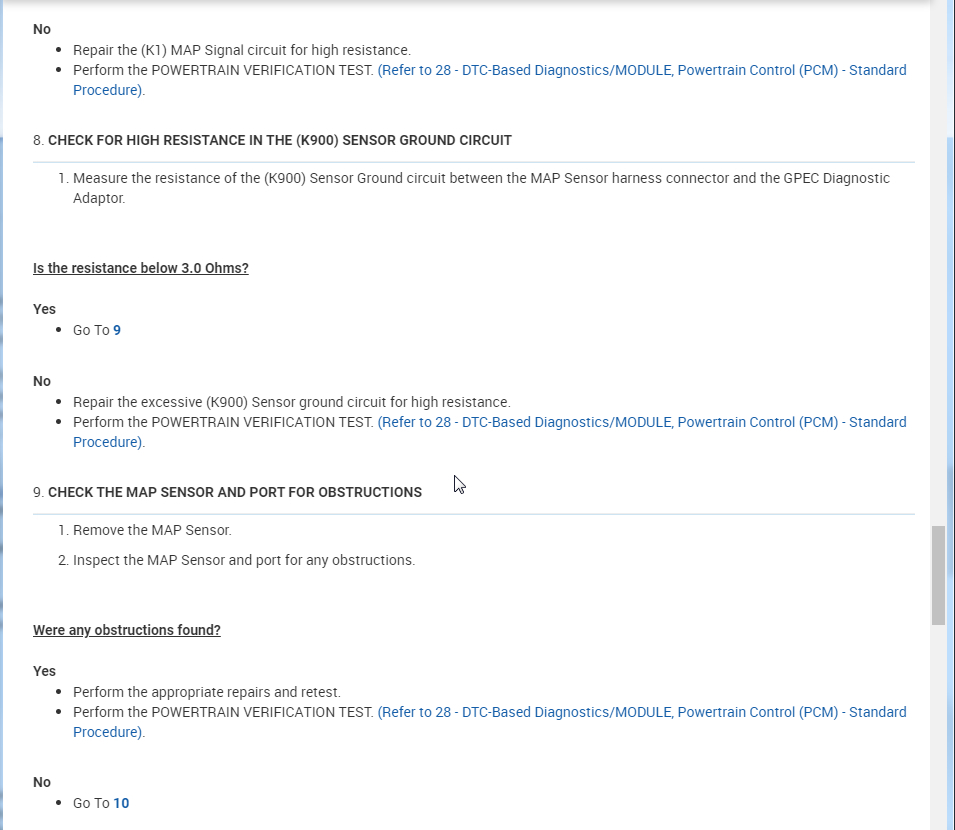The width and height of the screenshot is (955, 830).
Task: Click the 'Repair the excessive (K900) Sensor ground' bullet
Action: 291,402
